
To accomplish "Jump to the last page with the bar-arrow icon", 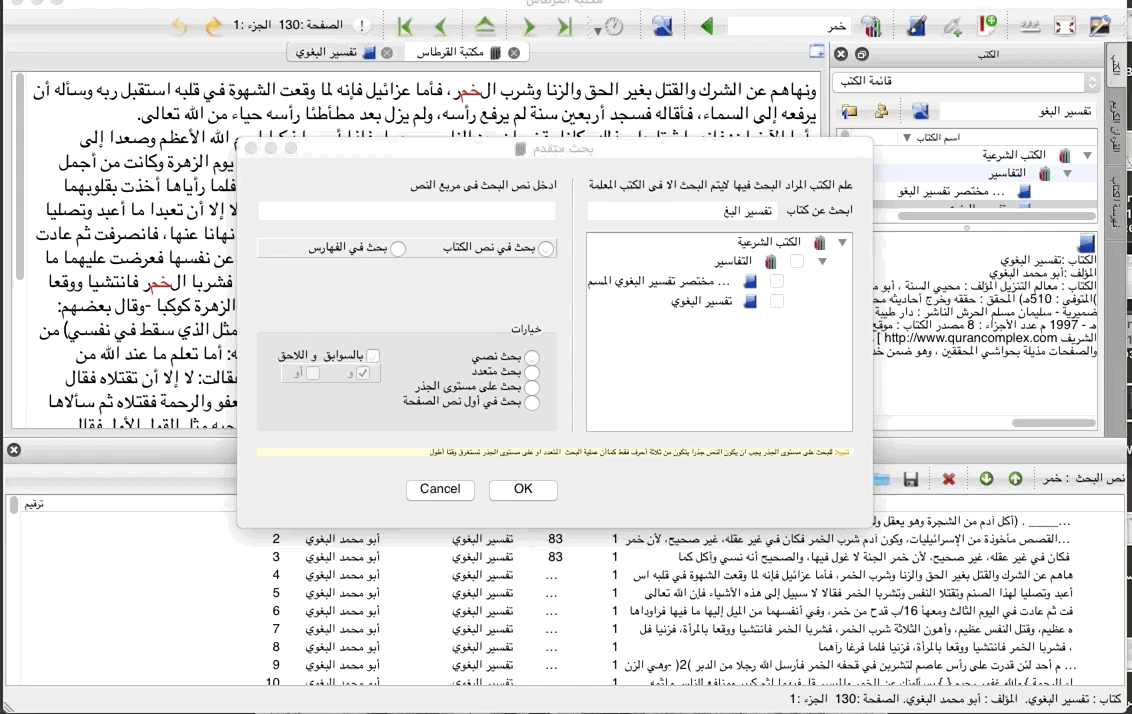I will (x=565, y=27).
